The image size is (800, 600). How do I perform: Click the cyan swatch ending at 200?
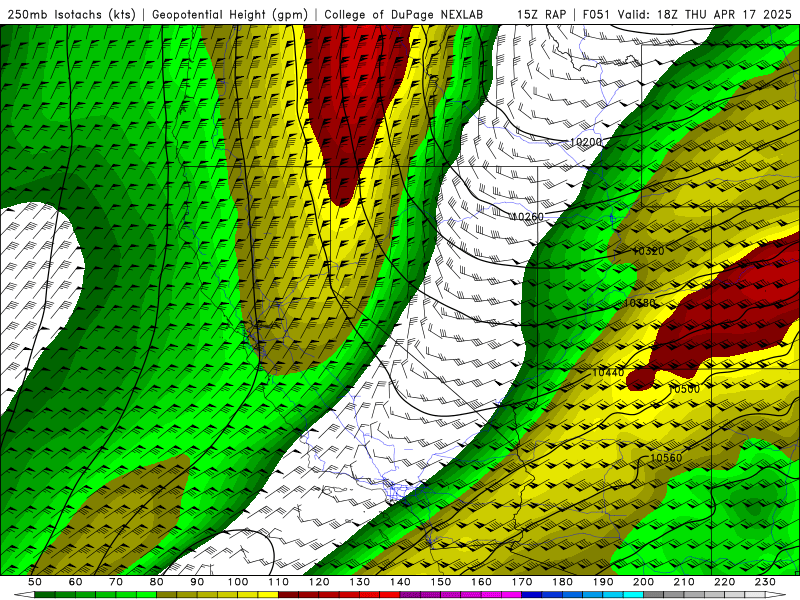click(x=633, y=595)
